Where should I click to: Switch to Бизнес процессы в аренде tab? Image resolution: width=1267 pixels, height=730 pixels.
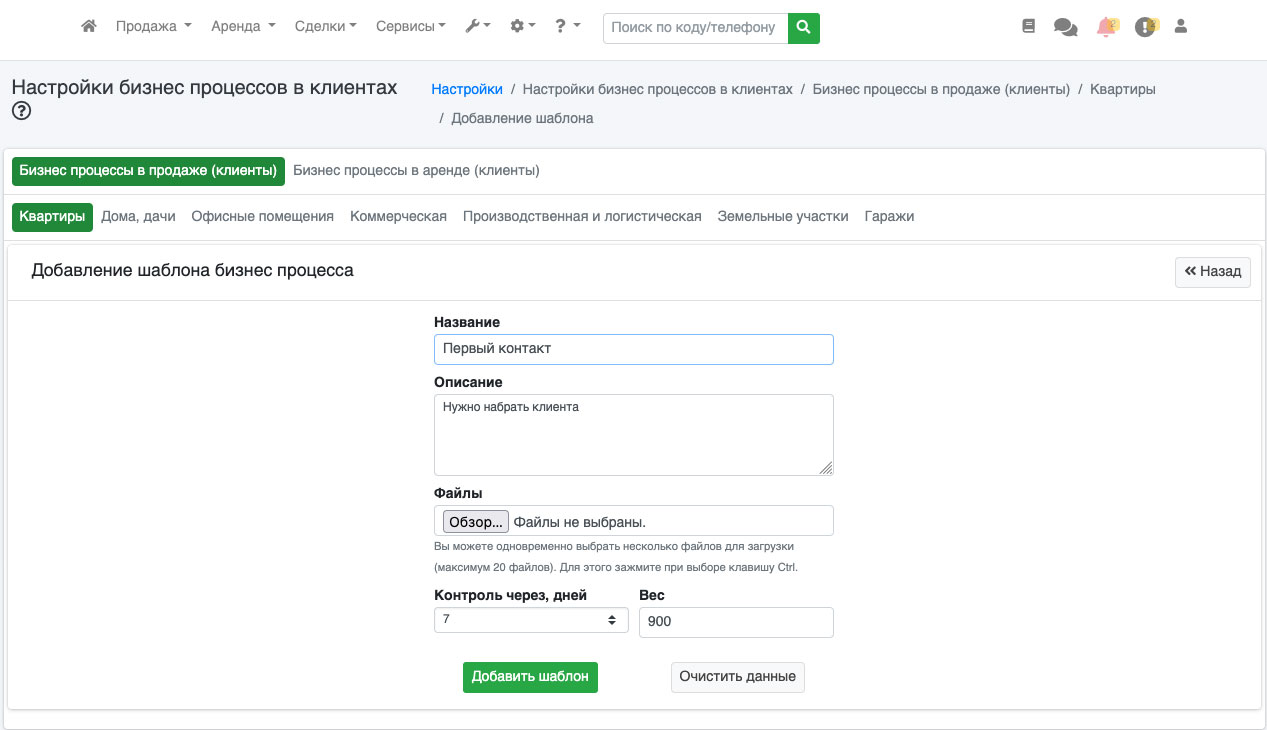416,171
